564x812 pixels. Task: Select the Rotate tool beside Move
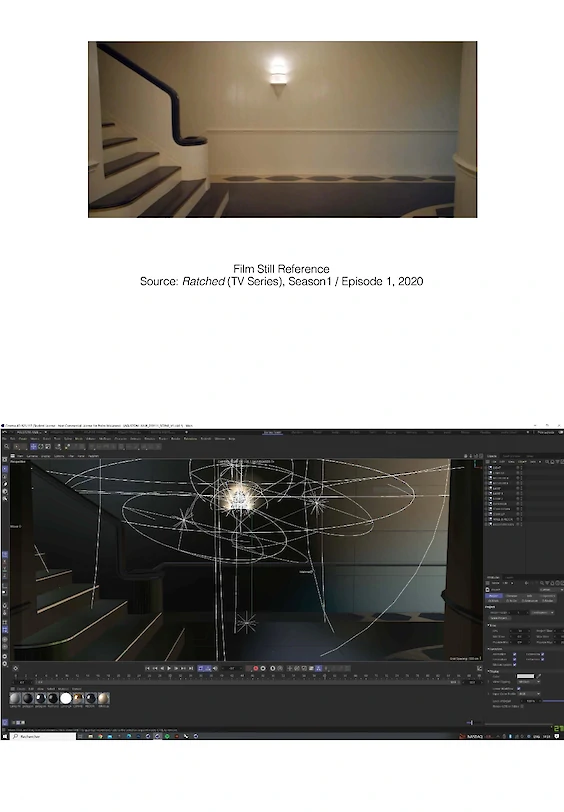(40, 446)
